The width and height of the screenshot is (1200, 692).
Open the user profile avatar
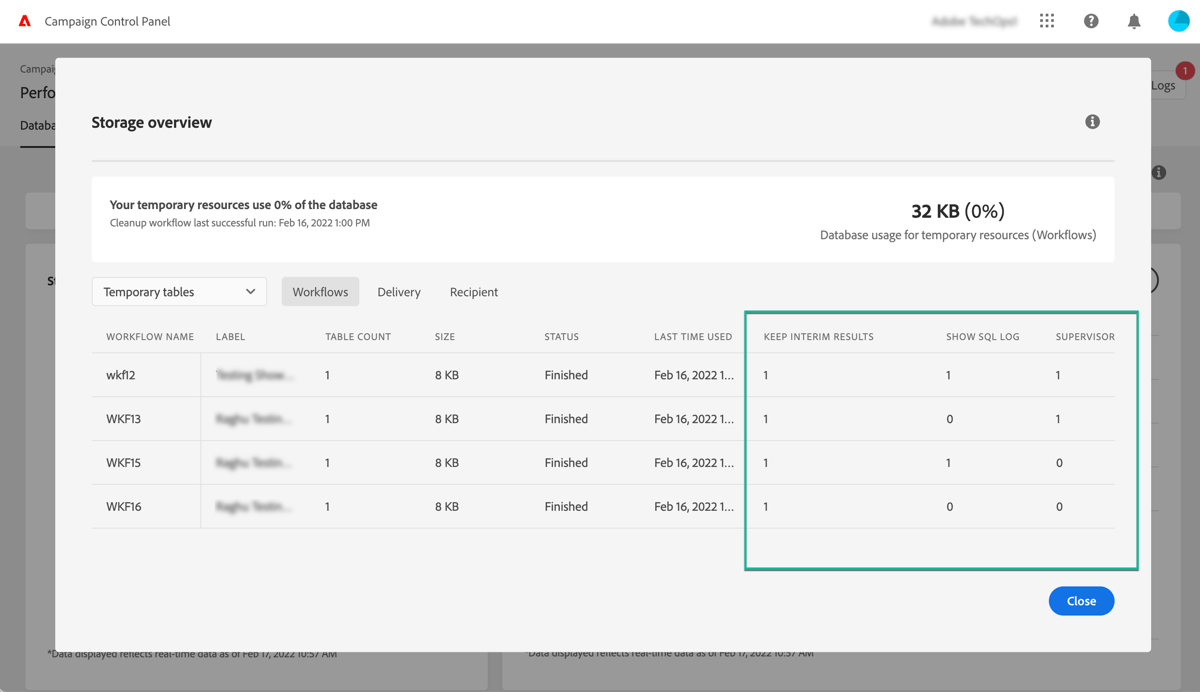pos(1178,20)
